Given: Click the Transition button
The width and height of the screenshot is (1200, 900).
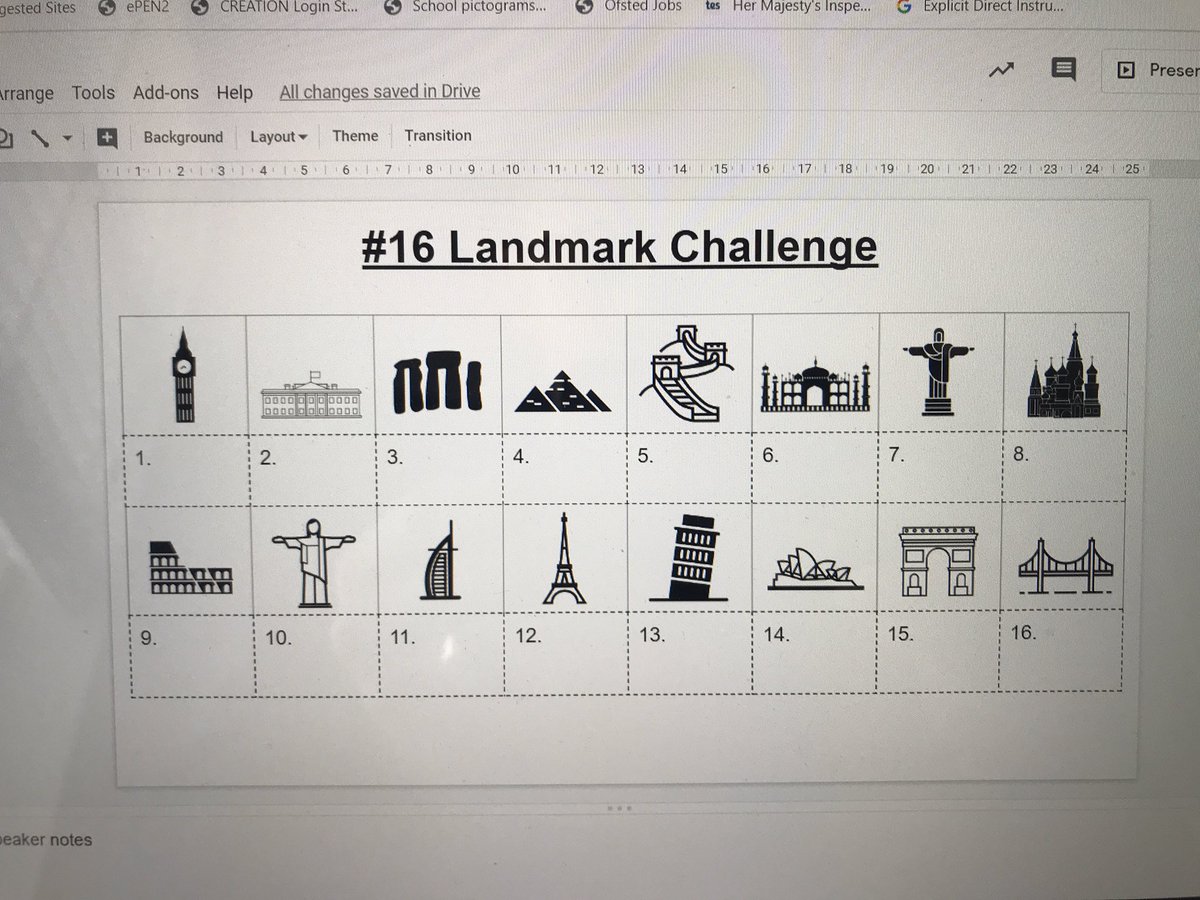Looking at the screenshot, I should point(438,136).
